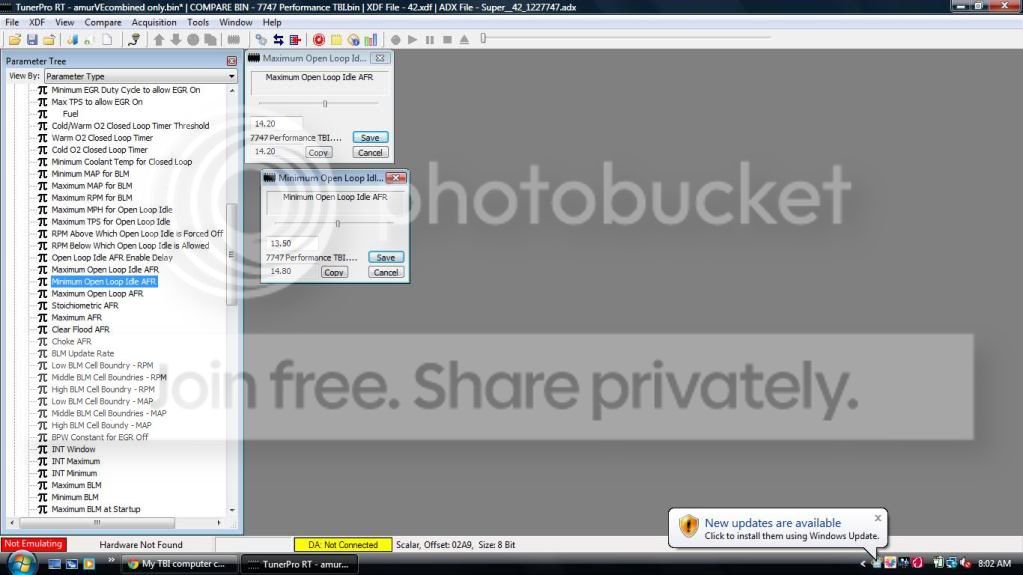Save the Minimum Open Loop Idle AFR value

tap(386, 257)
